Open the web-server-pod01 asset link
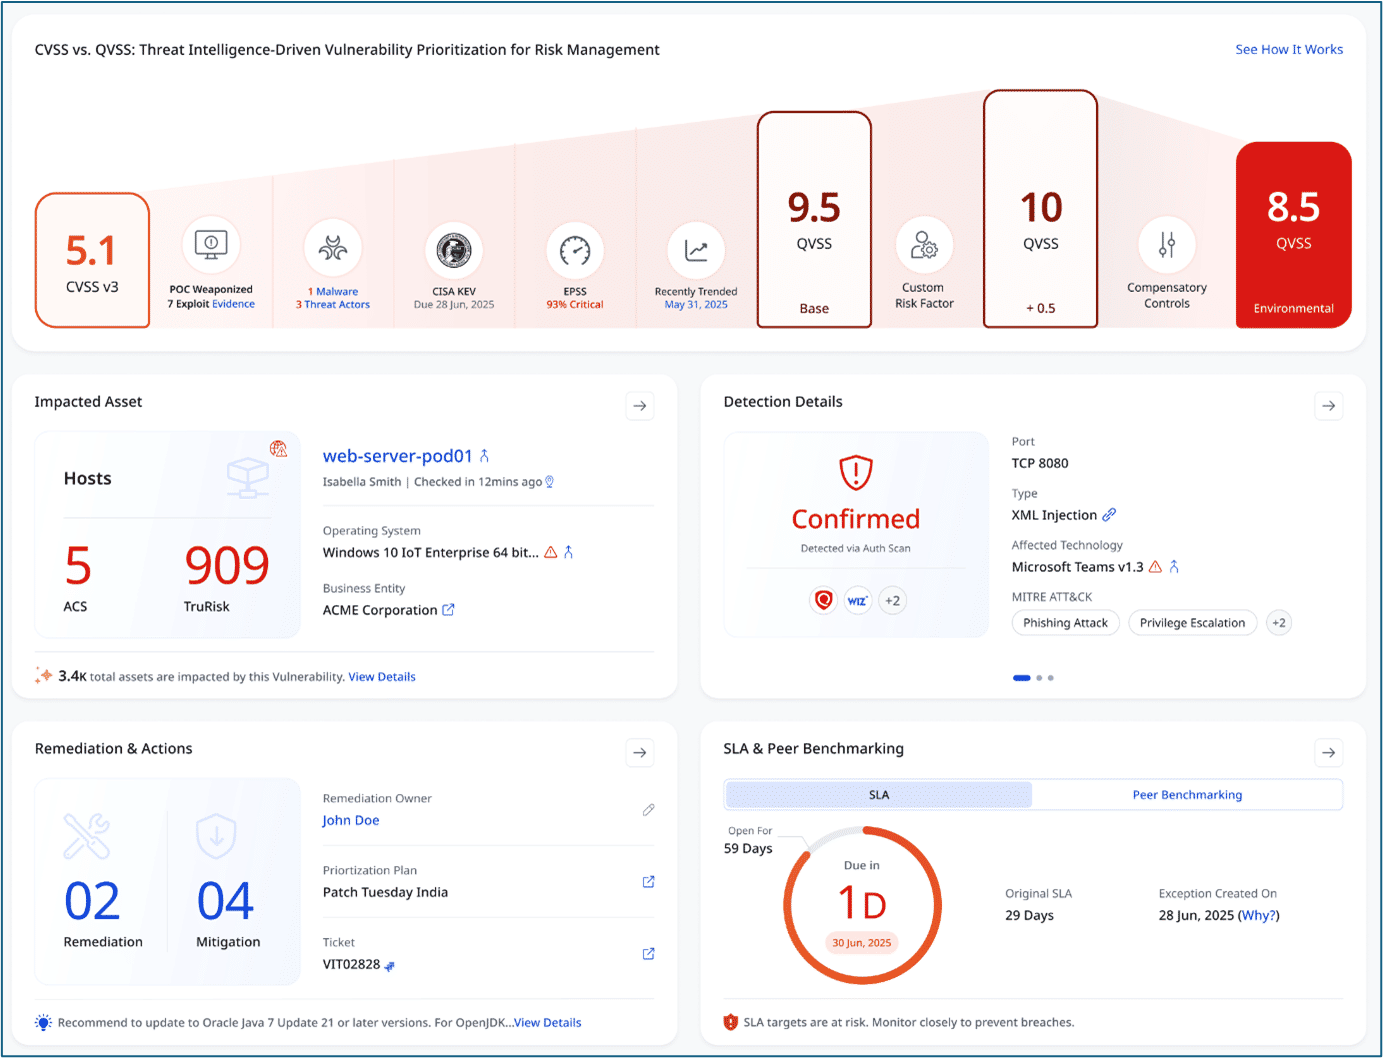The width and height of the screenshot is (1383, 1058). coord(397,456)
